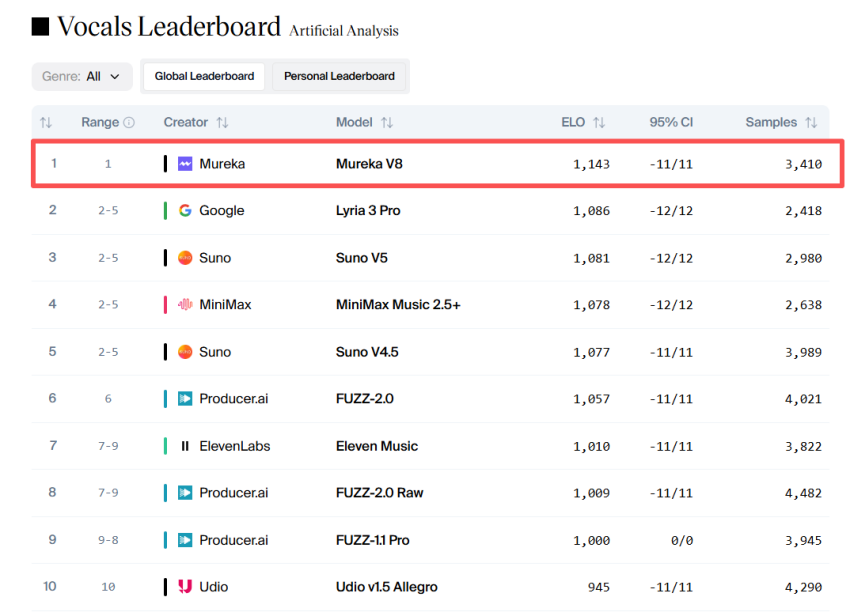Click the 95% CI column header
This screenshot has height=613, width=850.
click(671, 123)
